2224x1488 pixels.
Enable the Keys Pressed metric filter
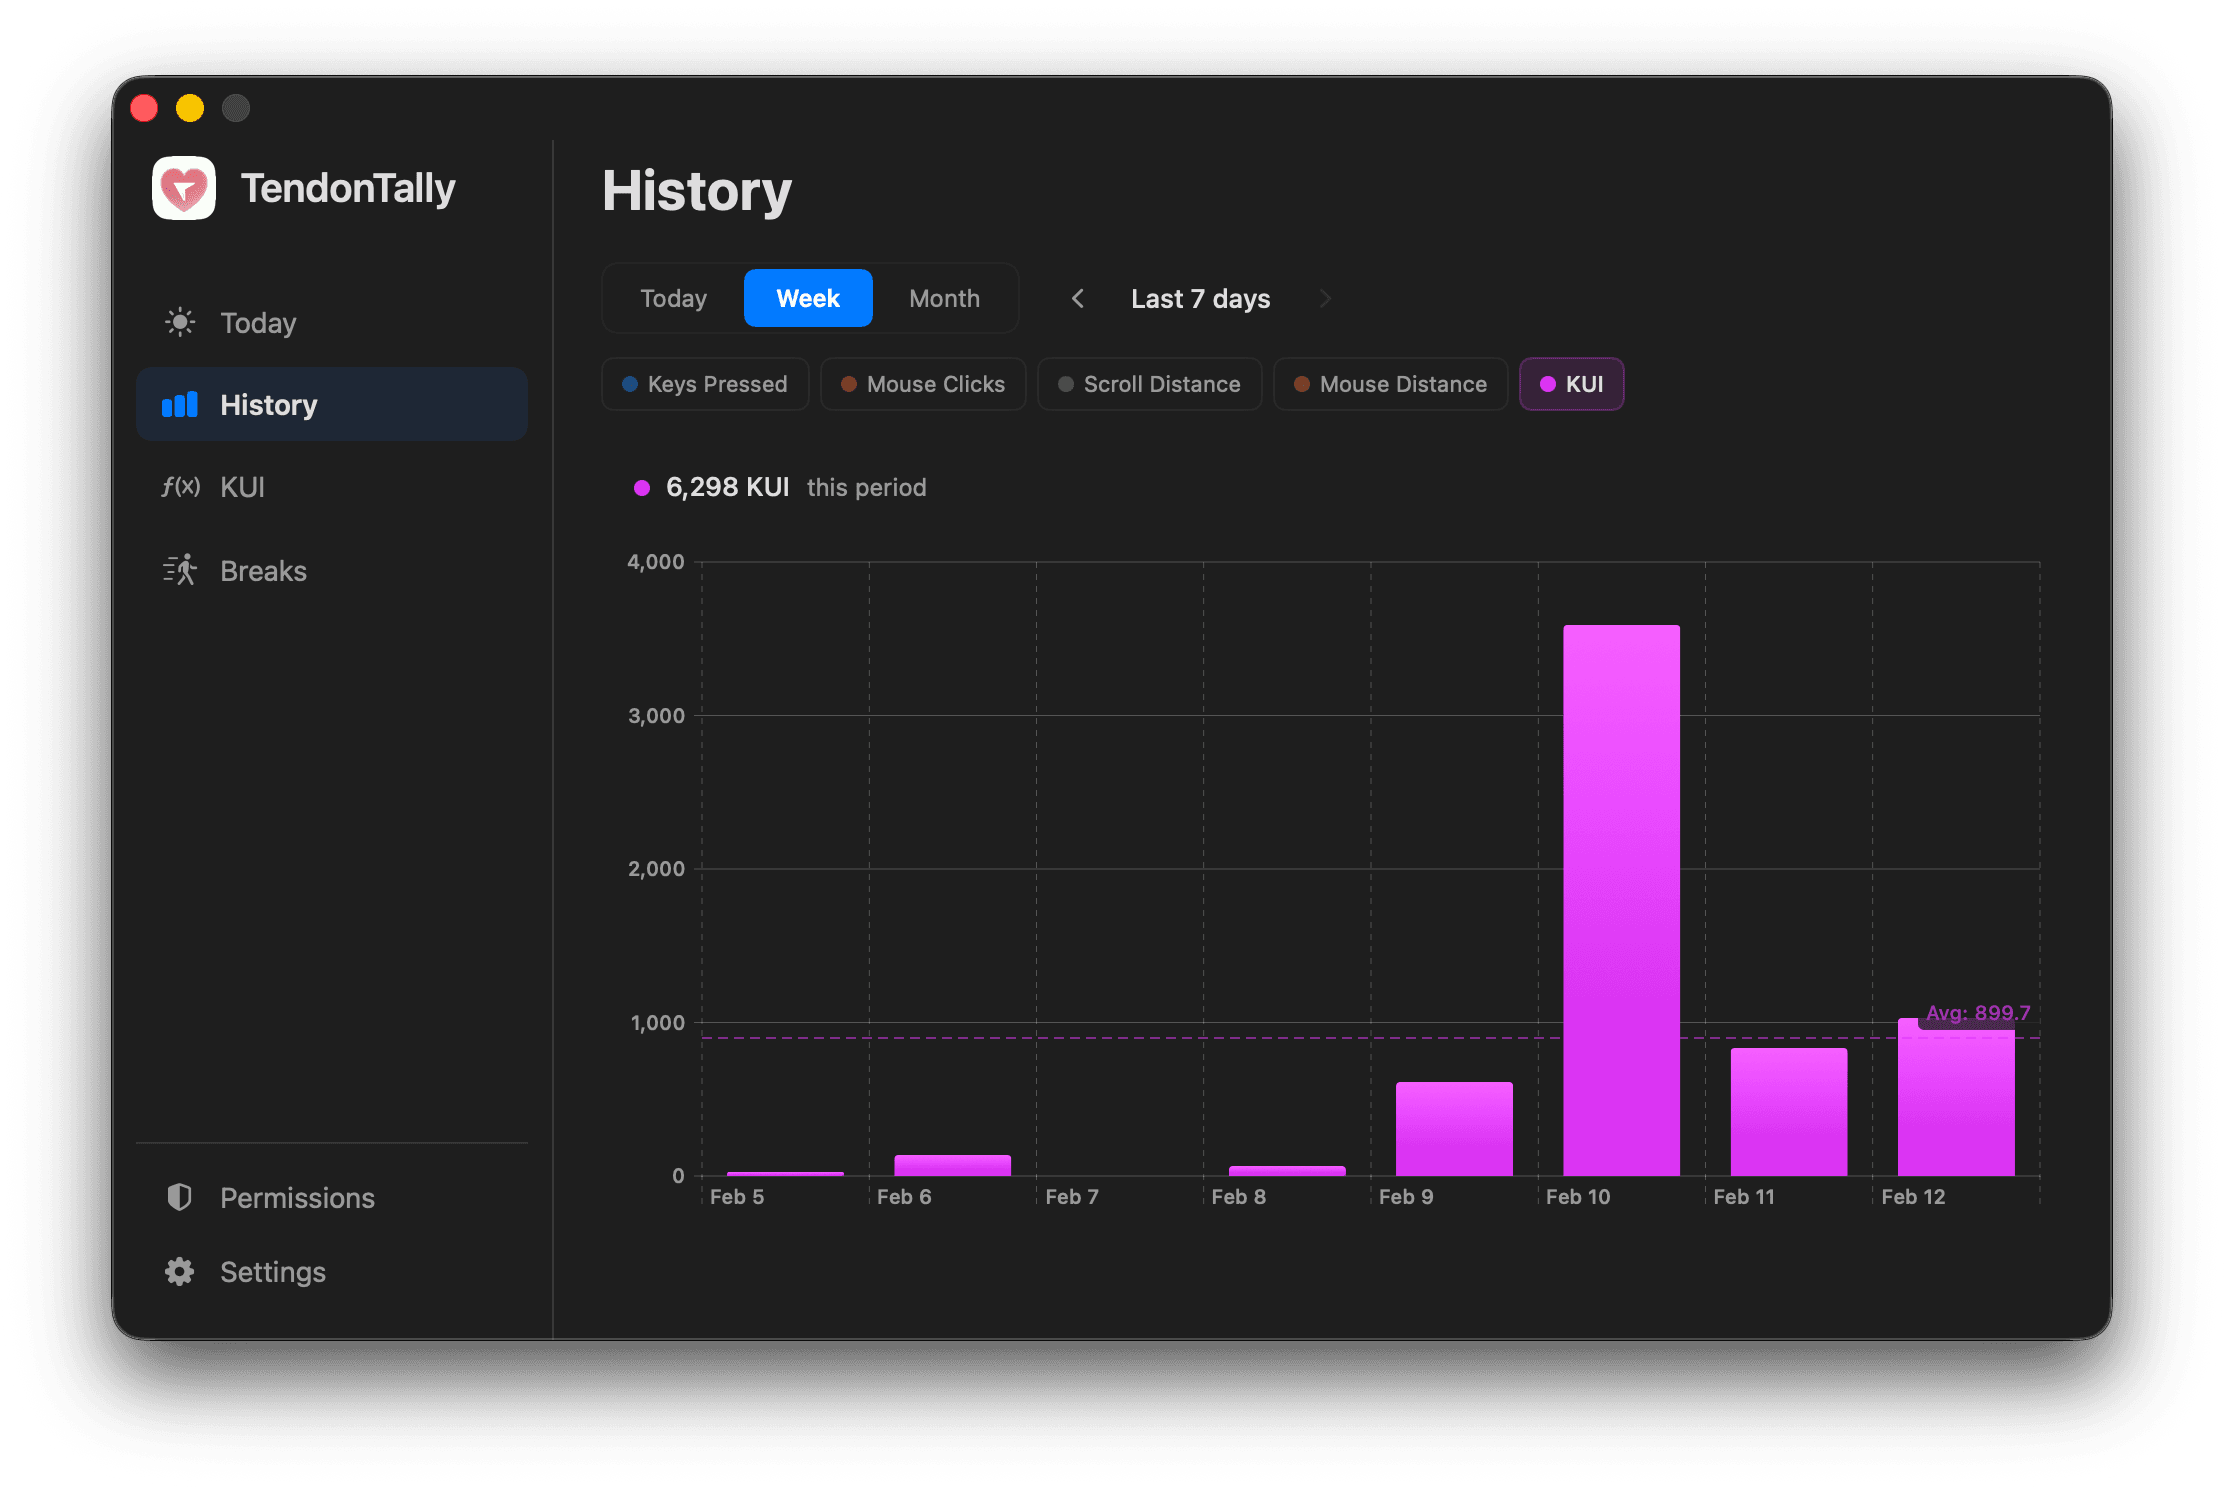tap(705, 384)
